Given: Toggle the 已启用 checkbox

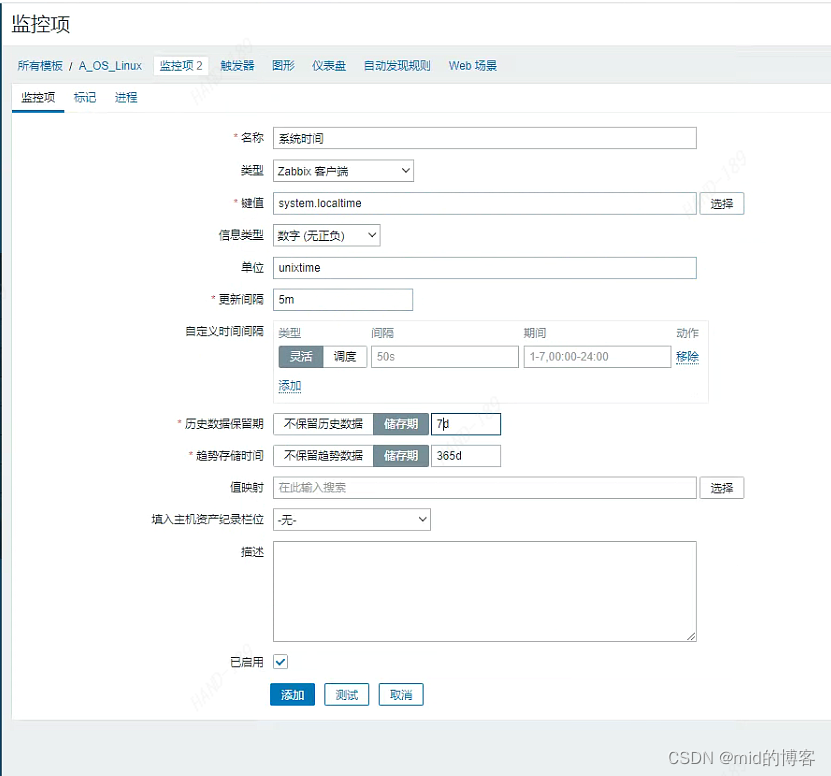Looking at the screenshot, I should 280,662.
